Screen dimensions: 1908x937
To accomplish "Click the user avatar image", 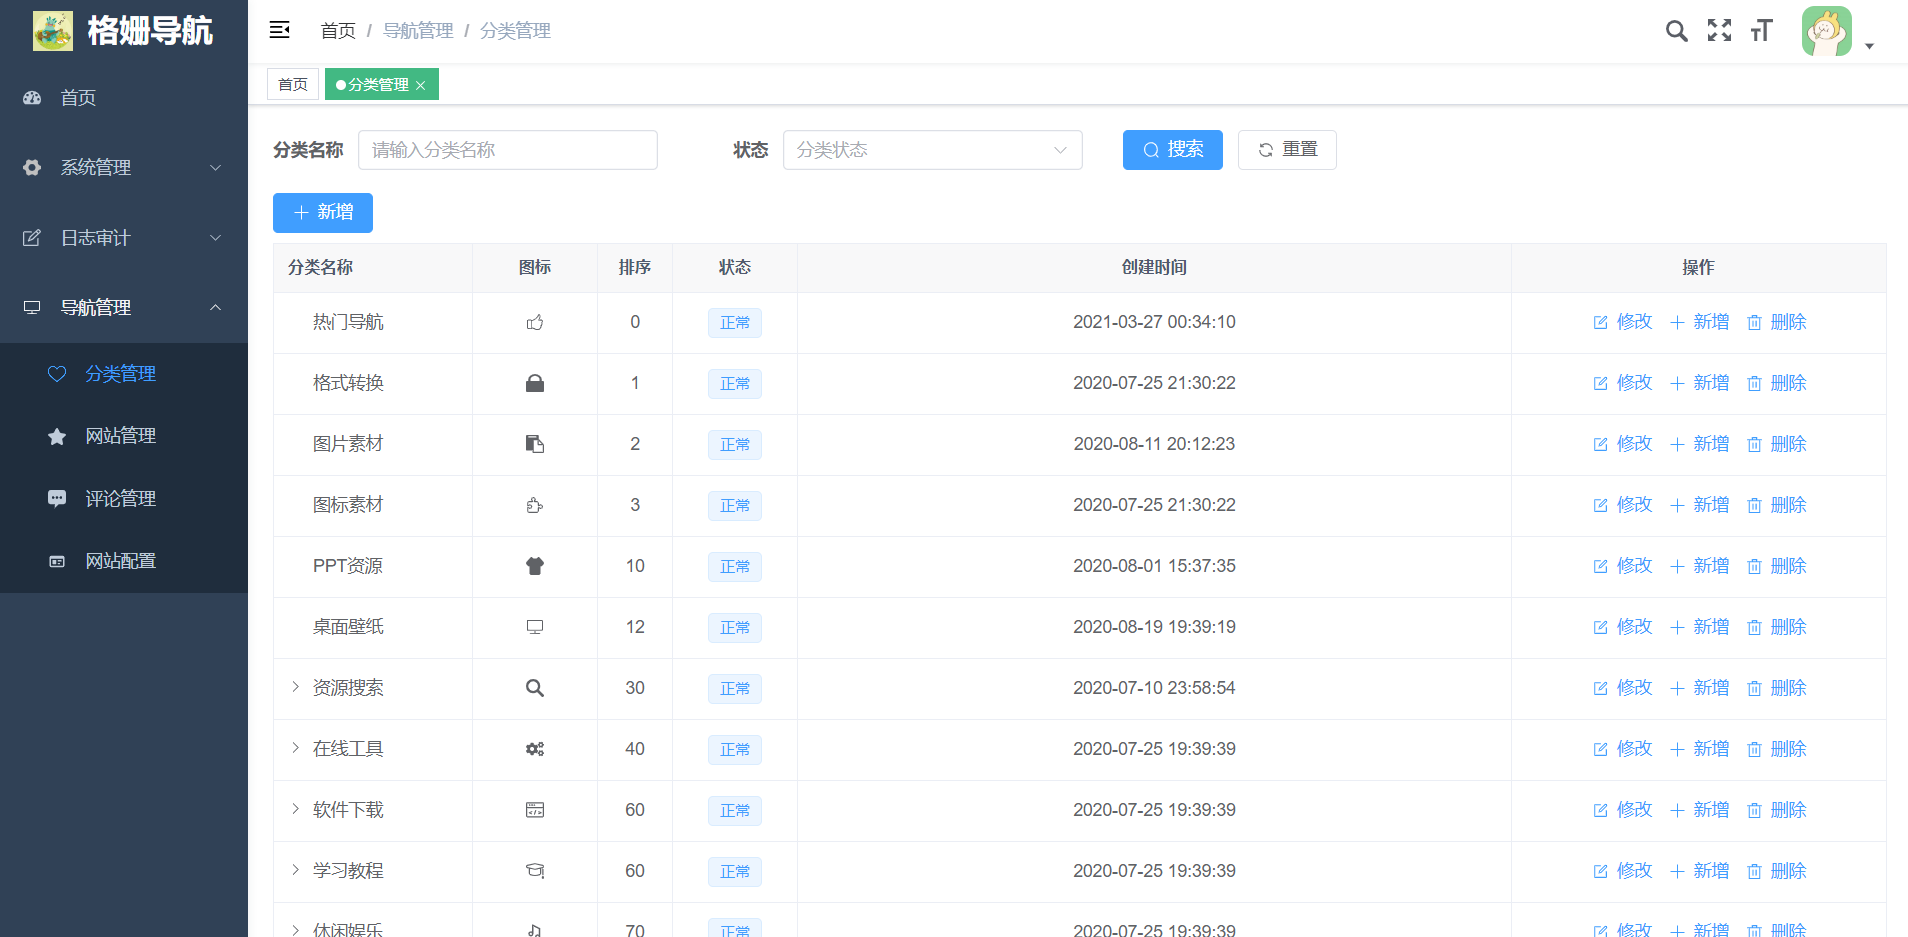I will coord(1827,31).
